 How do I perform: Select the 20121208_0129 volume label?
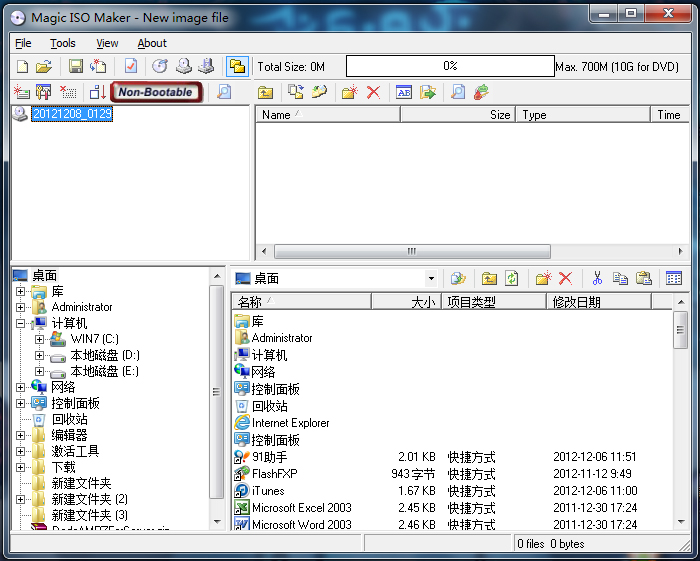point(72,114)
